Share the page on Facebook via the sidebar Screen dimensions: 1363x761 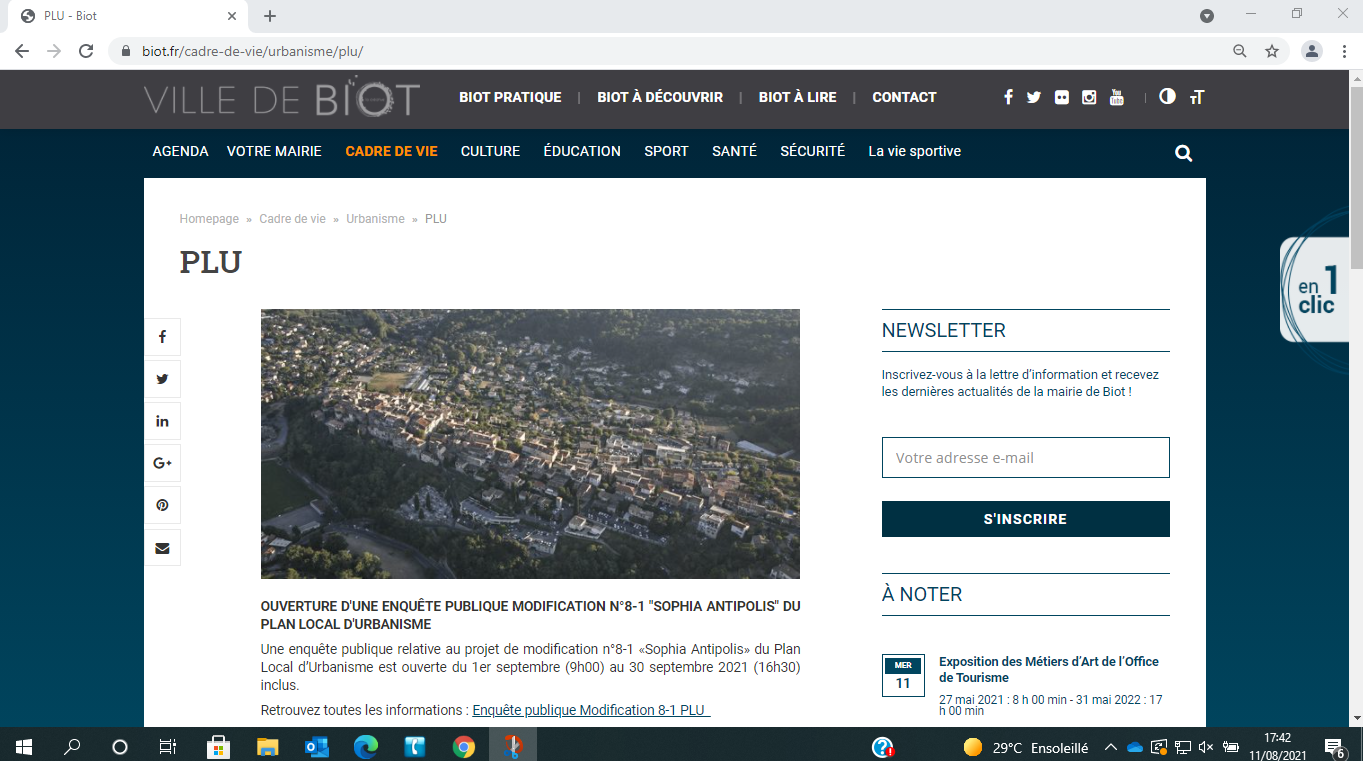(x=162, y=337)
